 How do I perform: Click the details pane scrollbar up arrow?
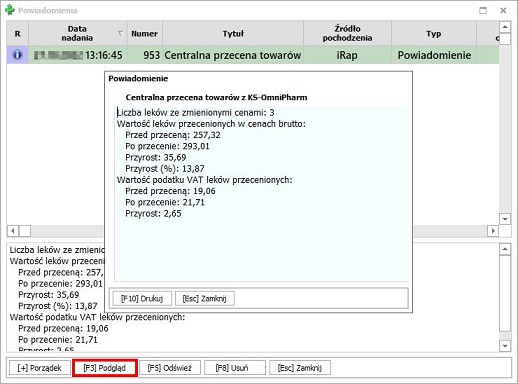point(505,249)
